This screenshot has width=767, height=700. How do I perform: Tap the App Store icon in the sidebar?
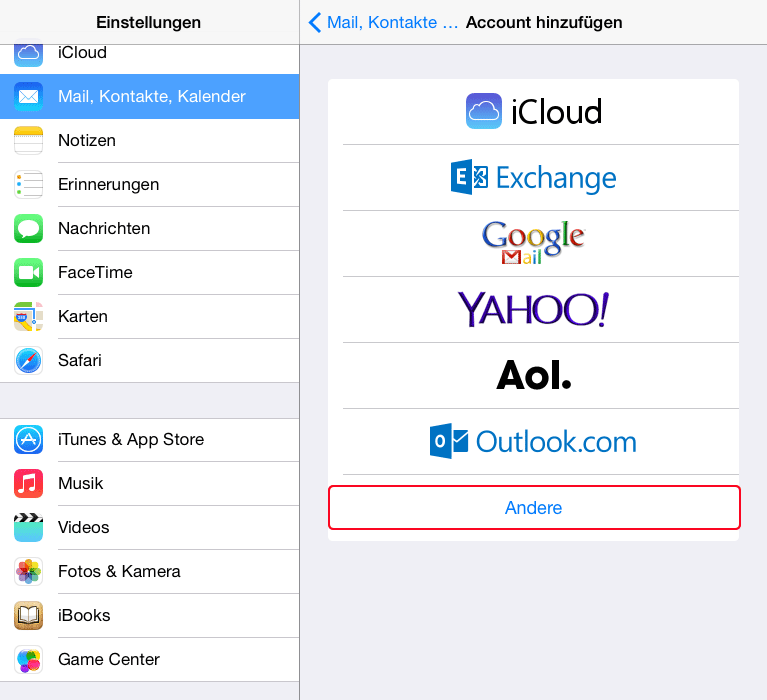point(28,439)
